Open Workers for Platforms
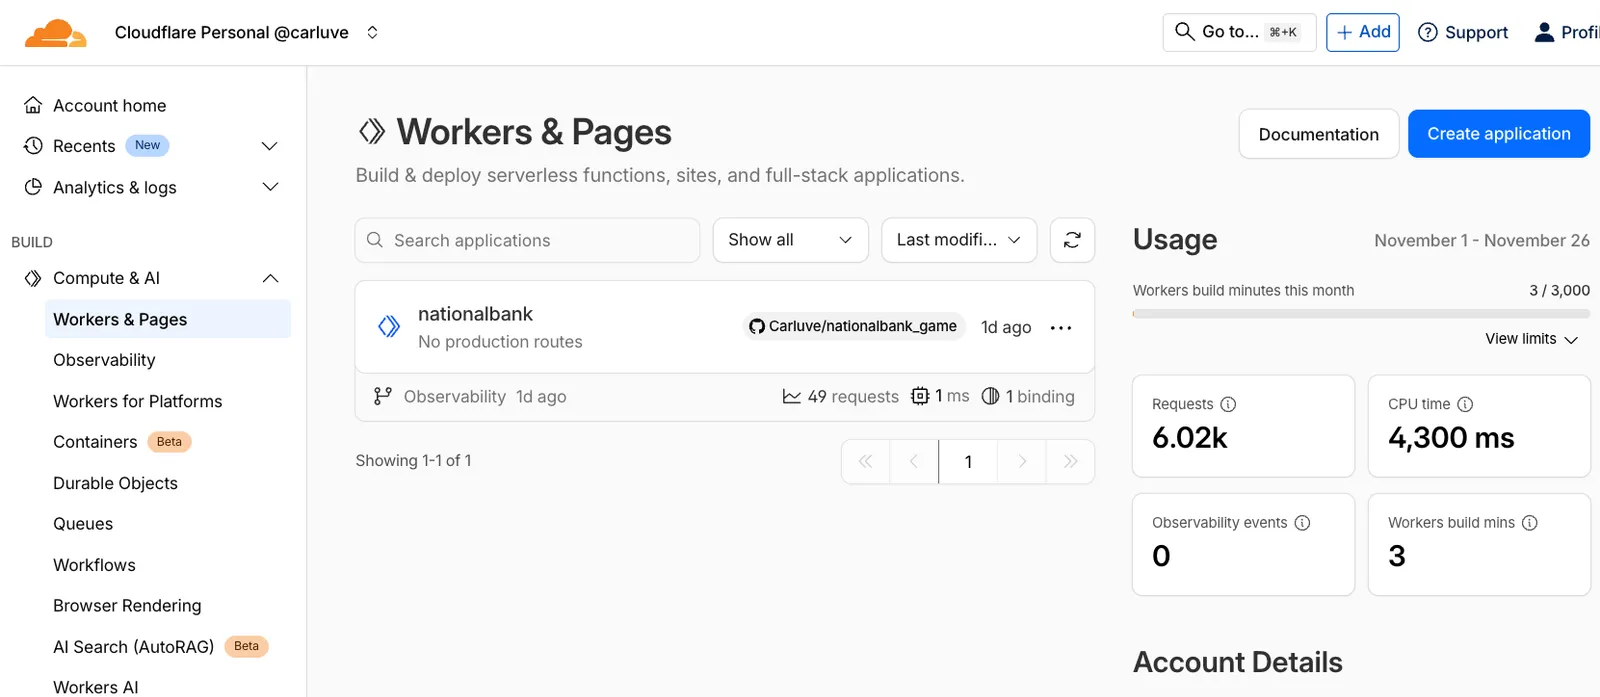1600x697 pixels. tap(137, 401)
